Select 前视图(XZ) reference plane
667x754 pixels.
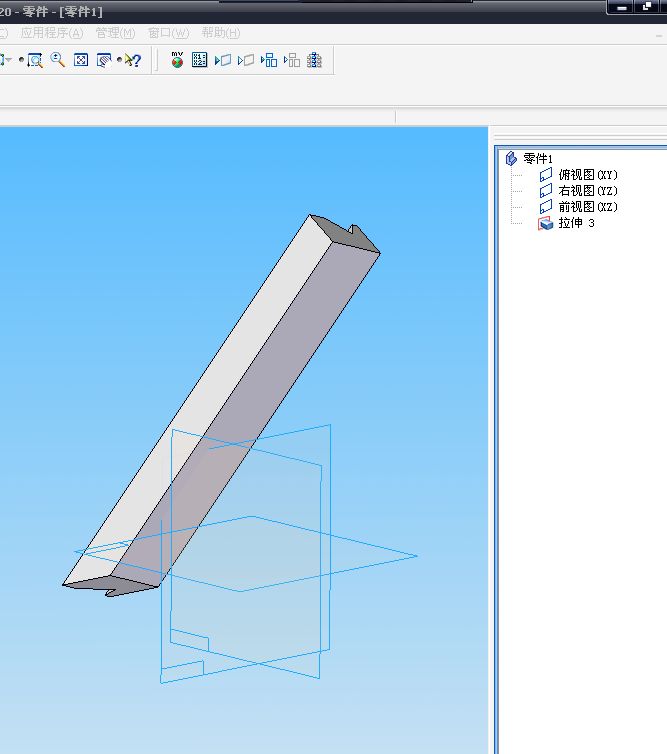click(588, 207)
